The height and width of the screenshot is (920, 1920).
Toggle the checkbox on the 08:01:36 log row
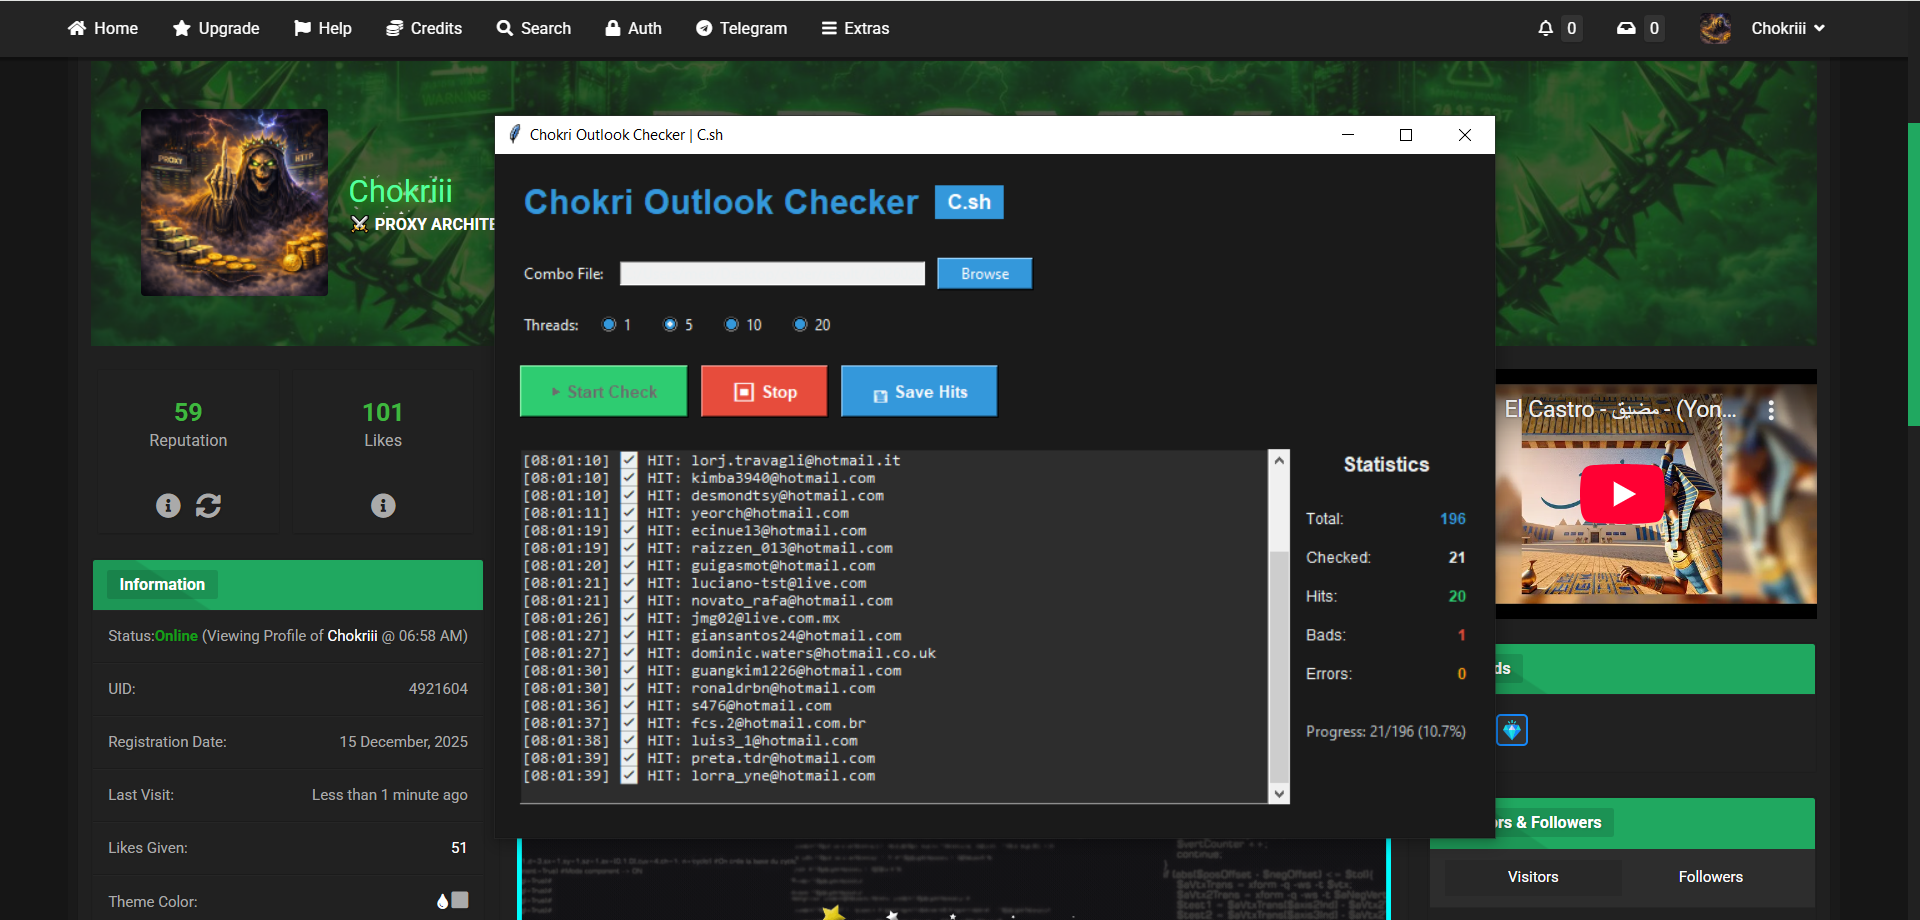[629, 706]
